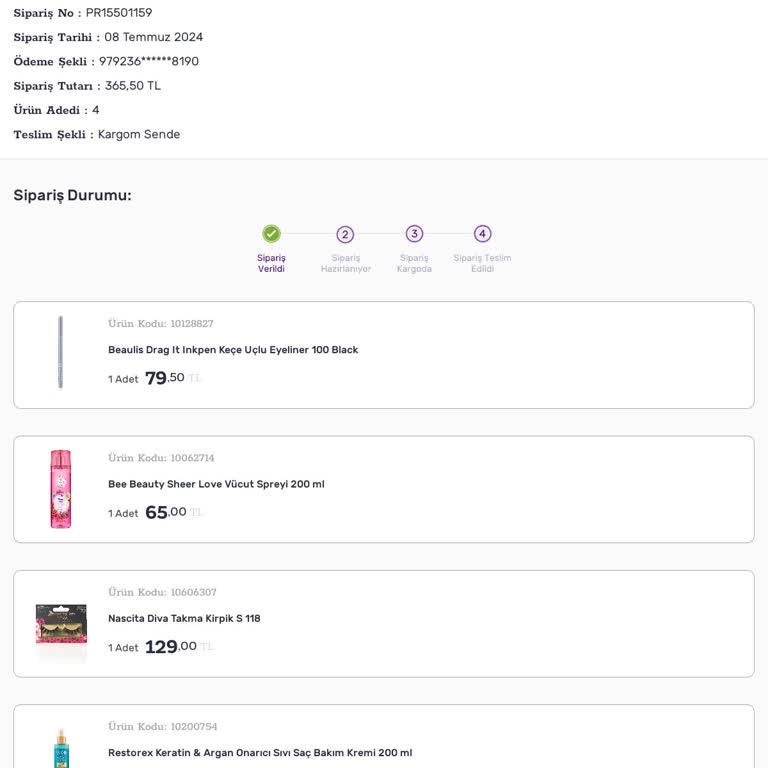Image resolution: width=768 pixels, height=768 pixels.
Task: Click step 3 circle in order status
Action: point(414,234)
